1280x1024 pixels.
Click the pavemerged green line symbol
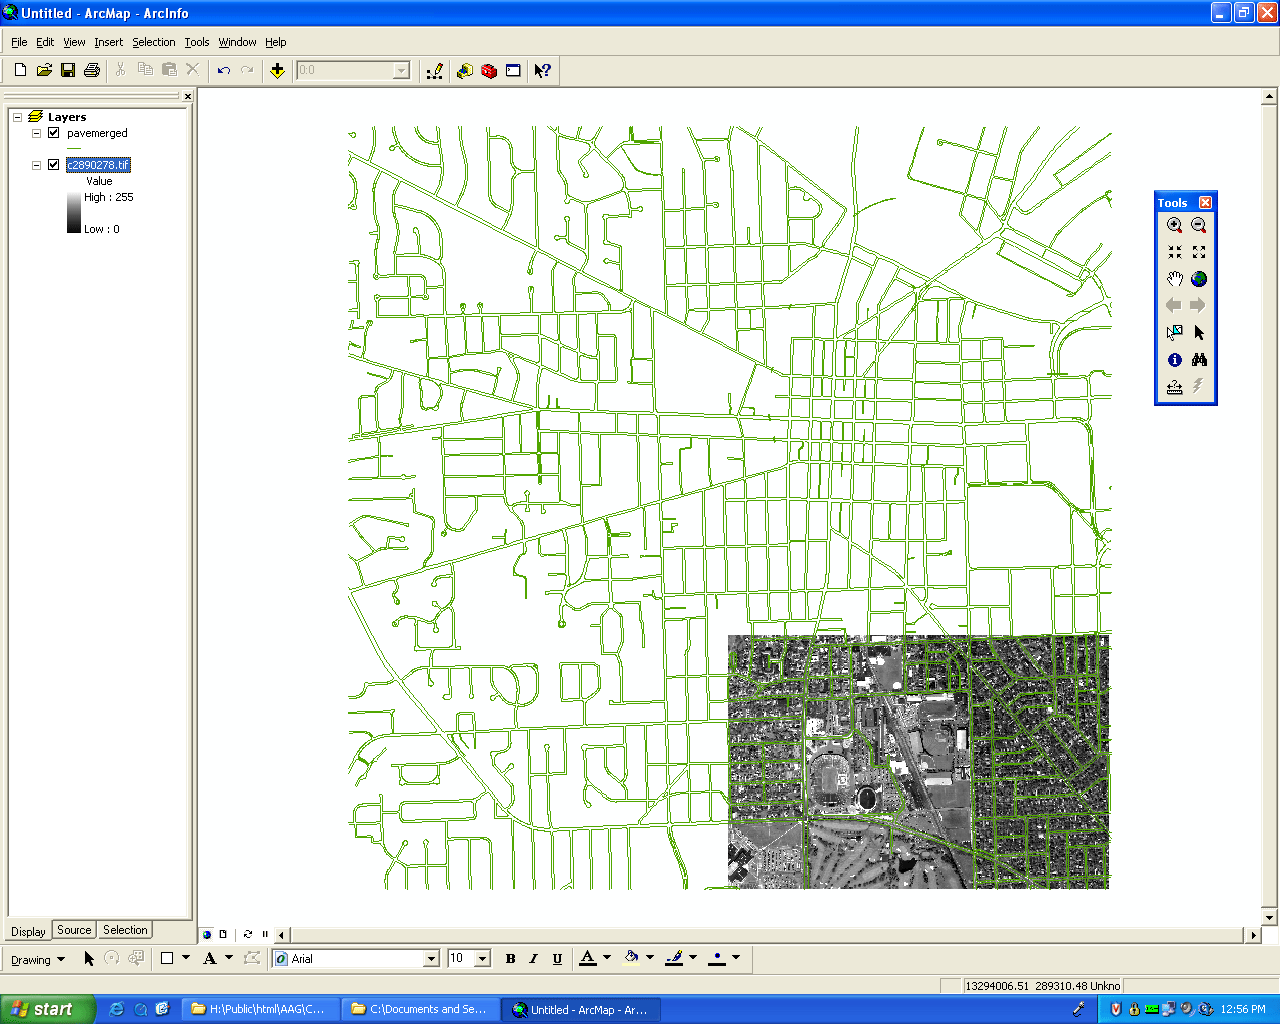(x=74, y=148)
